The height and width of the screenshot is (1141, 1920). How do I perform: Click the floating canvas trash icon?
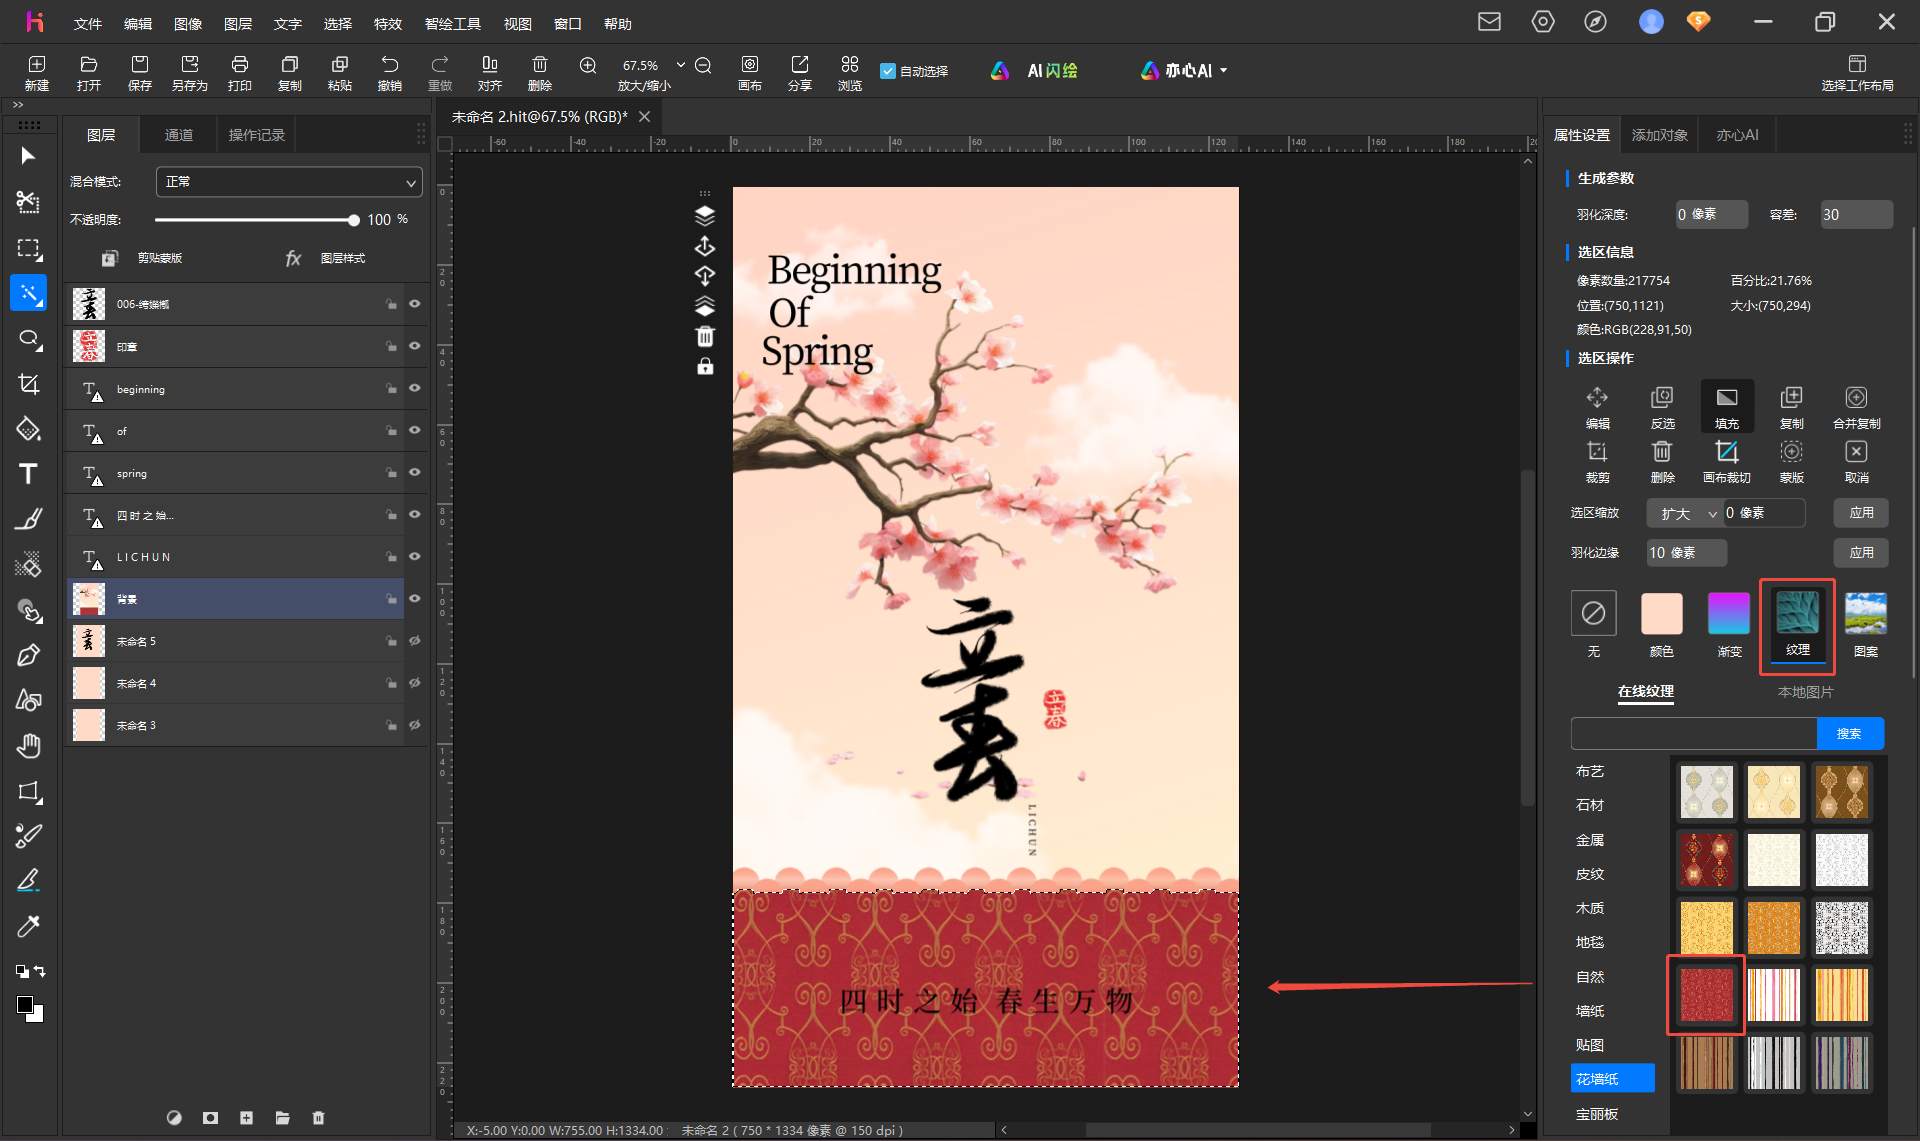point(705,336)
